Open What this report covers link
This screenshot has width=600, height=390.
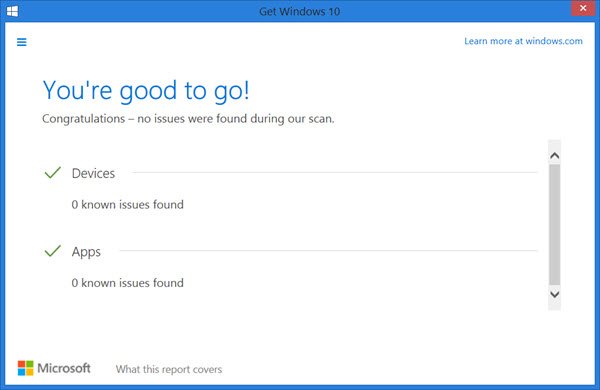coord(169,369)
